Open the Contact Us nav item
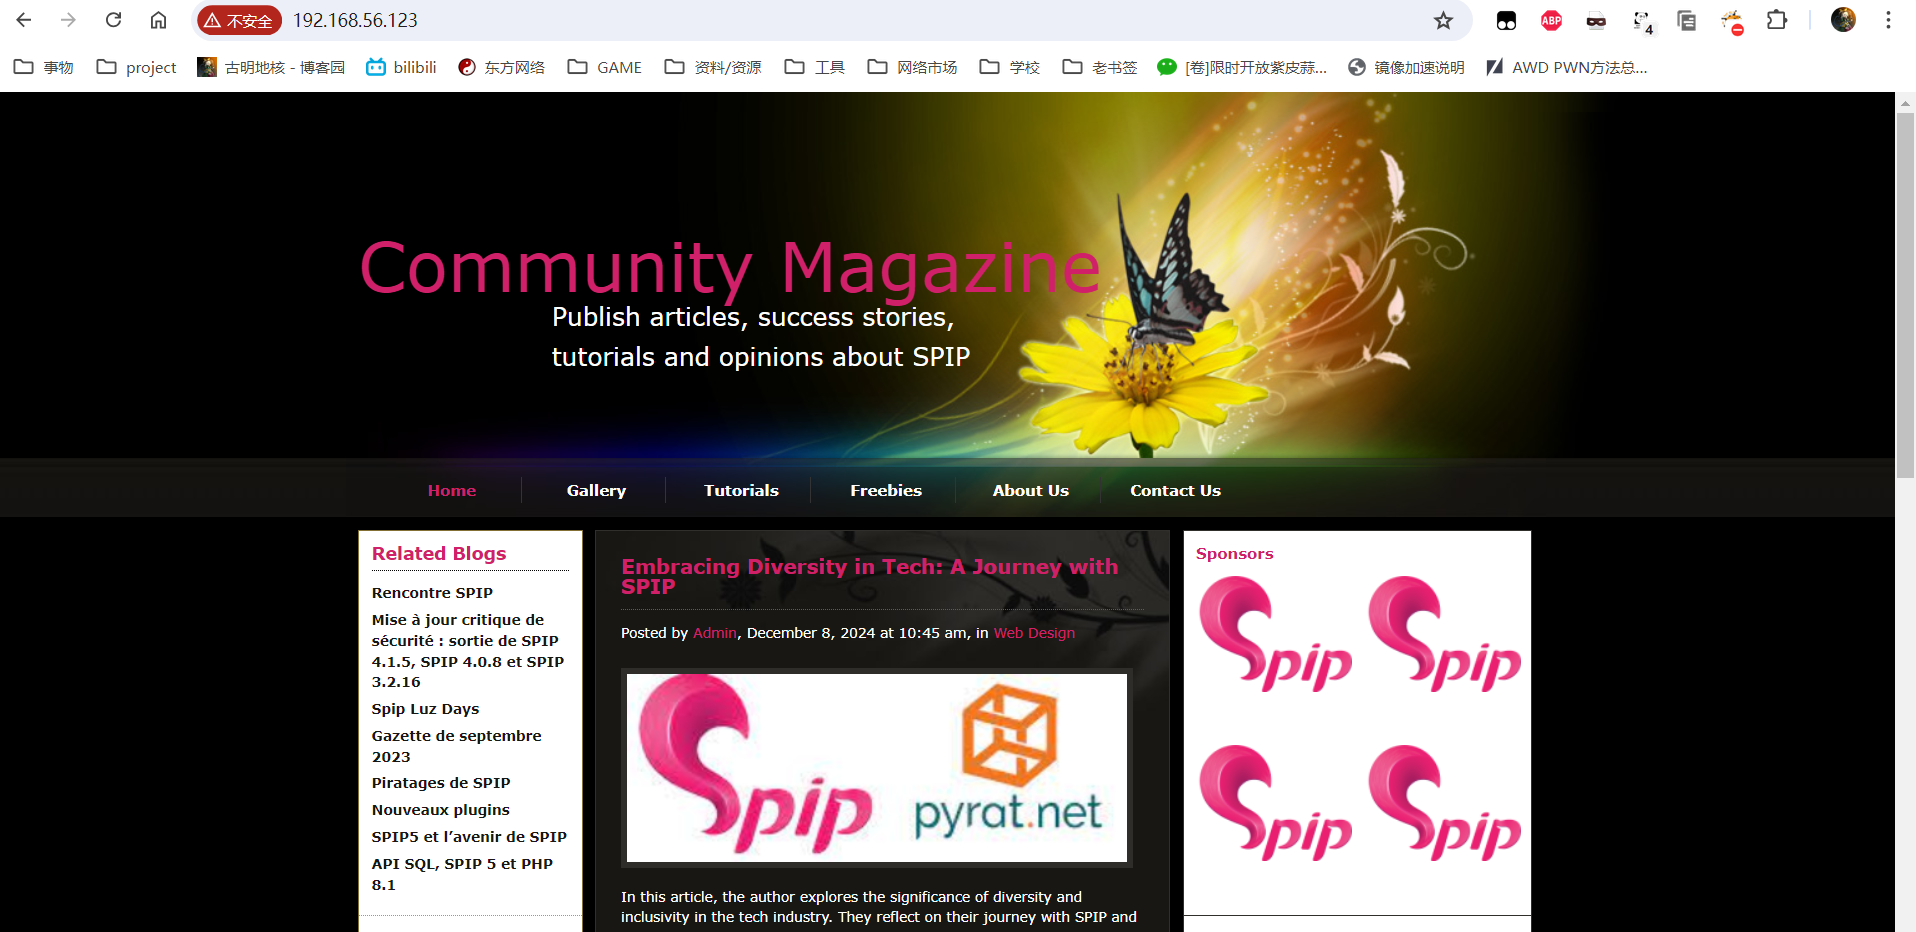Image resolution: width=1916 pixels, height=932 pixels. click(x=1175, y=490)
